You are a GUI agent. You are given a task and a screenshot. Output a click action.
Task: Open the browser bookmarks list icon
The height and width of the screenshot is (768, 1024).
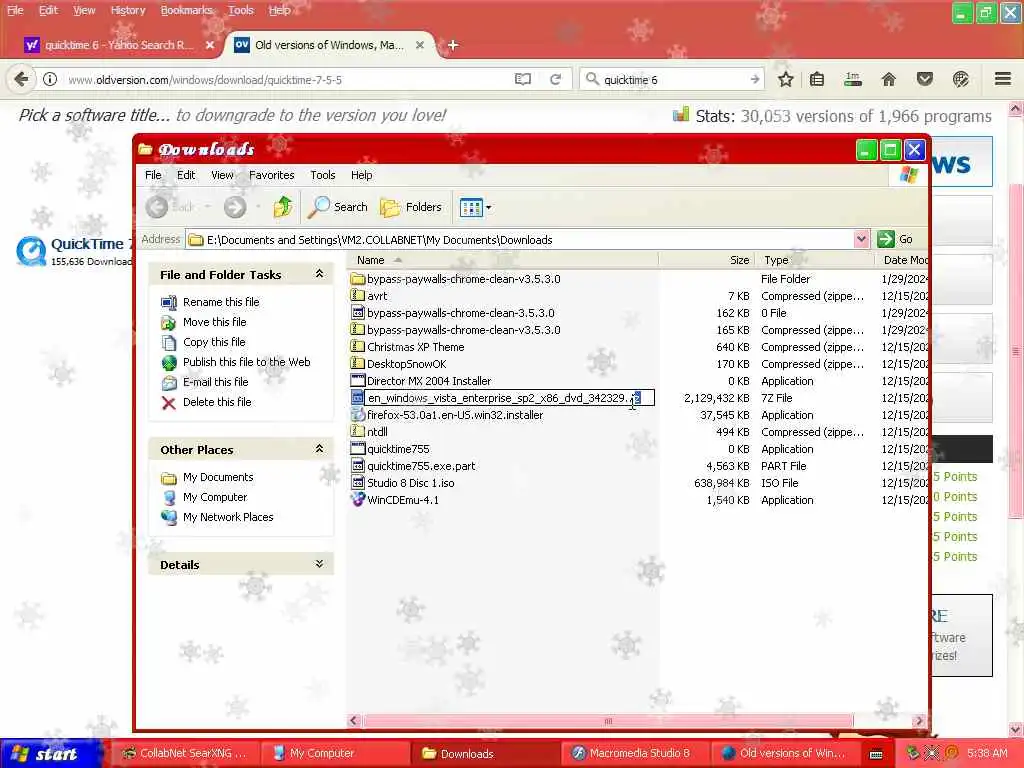point(817,79)
